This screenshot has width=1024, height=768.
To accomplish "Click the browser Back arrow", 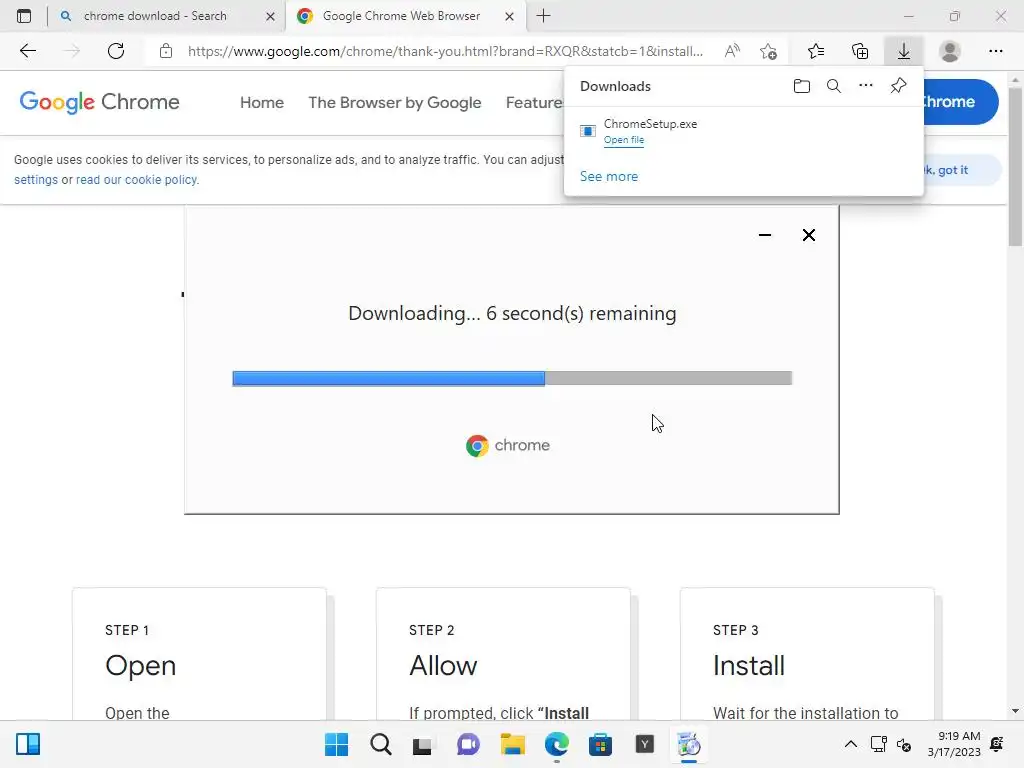I will pos(27,51).
